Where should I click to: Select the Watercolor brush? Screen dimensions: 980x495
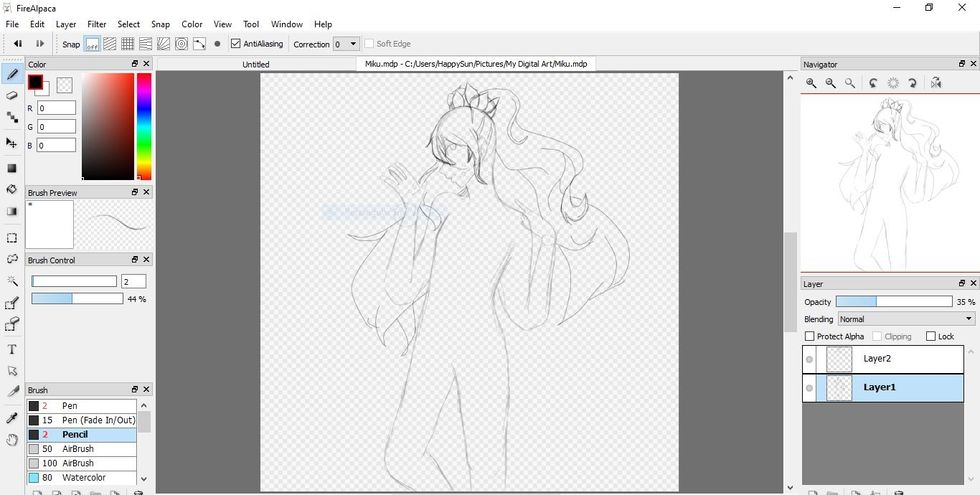81,478
